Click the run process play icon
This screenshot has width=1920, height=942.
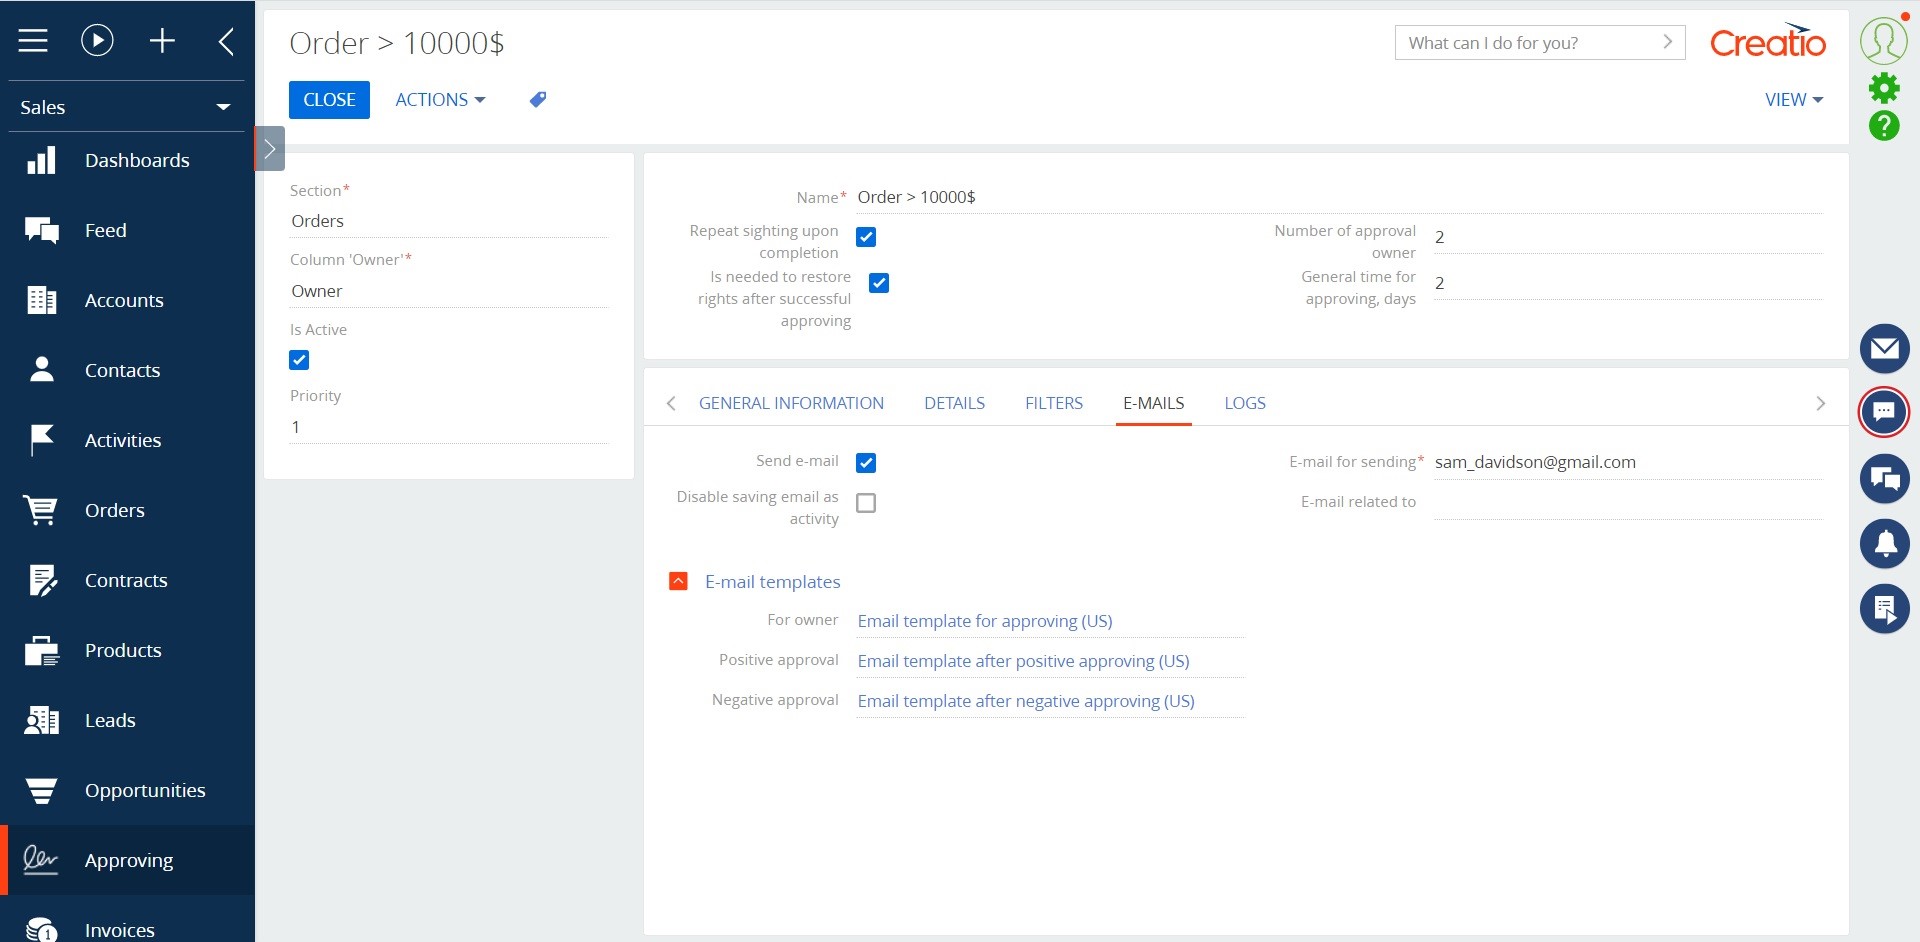[96, 40]
